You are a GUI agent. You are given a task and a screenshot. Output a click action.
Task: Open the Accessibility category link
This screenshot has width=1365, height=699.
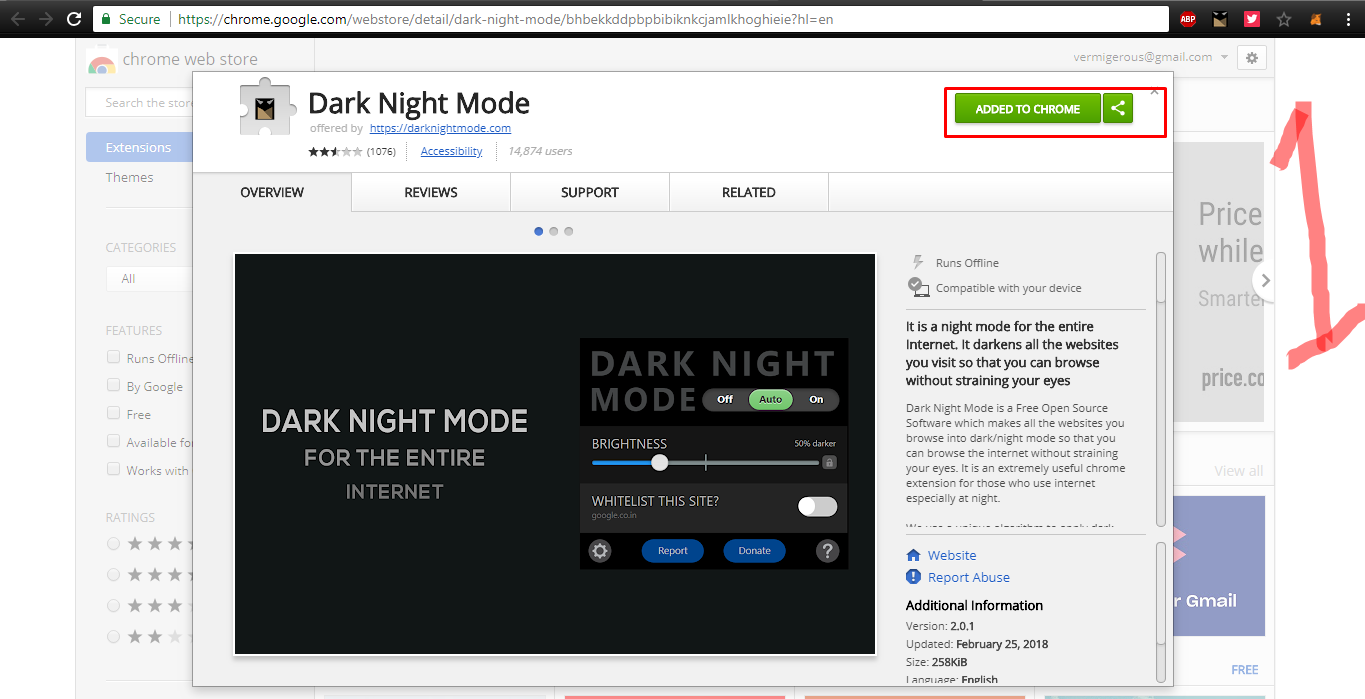451,151
